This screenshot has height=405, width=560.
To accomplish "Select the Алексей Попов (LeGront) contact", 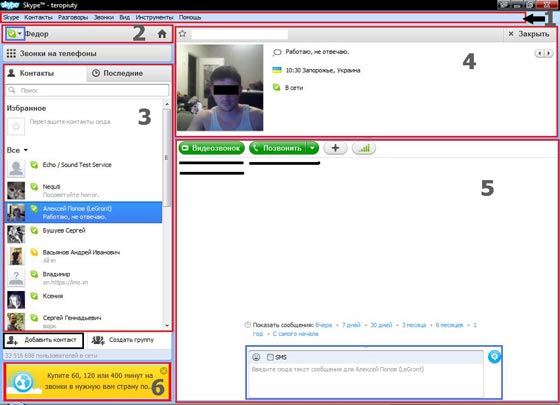I will (x=84, y=212).
